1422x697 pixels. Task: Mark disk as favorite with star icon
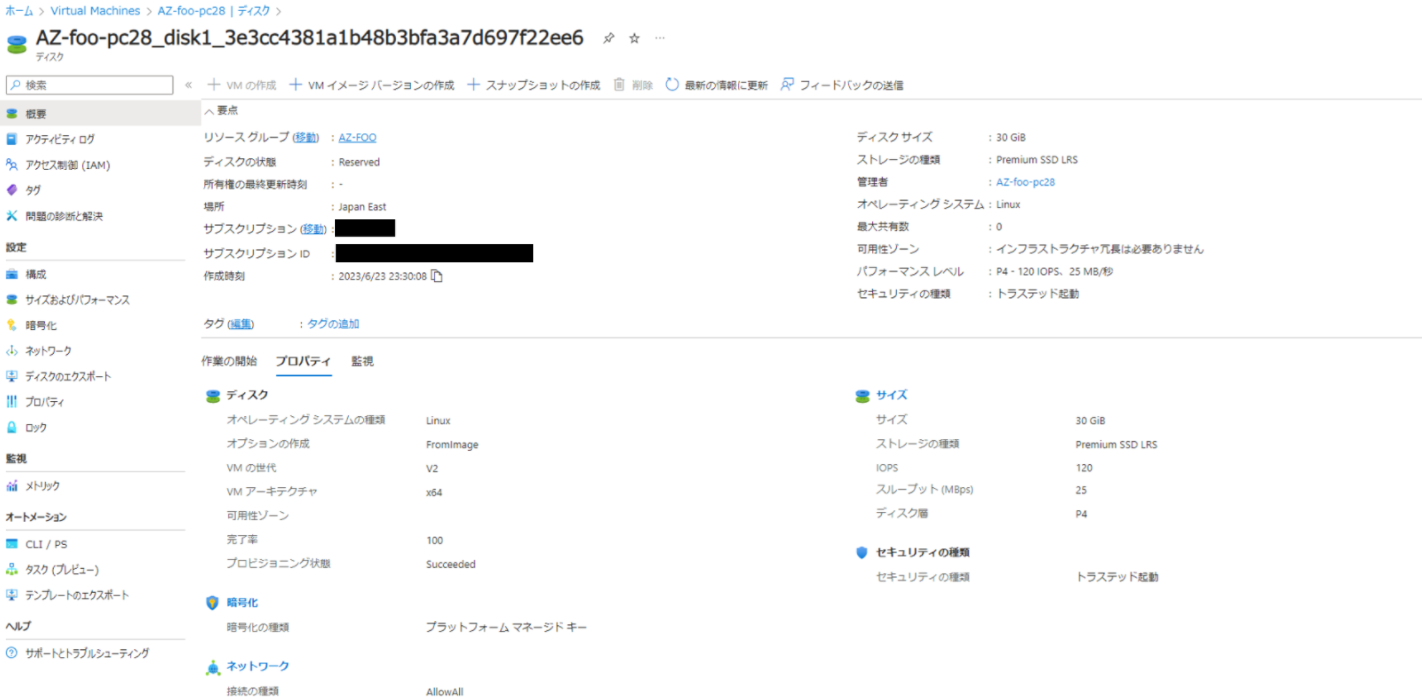click(634, 38)
